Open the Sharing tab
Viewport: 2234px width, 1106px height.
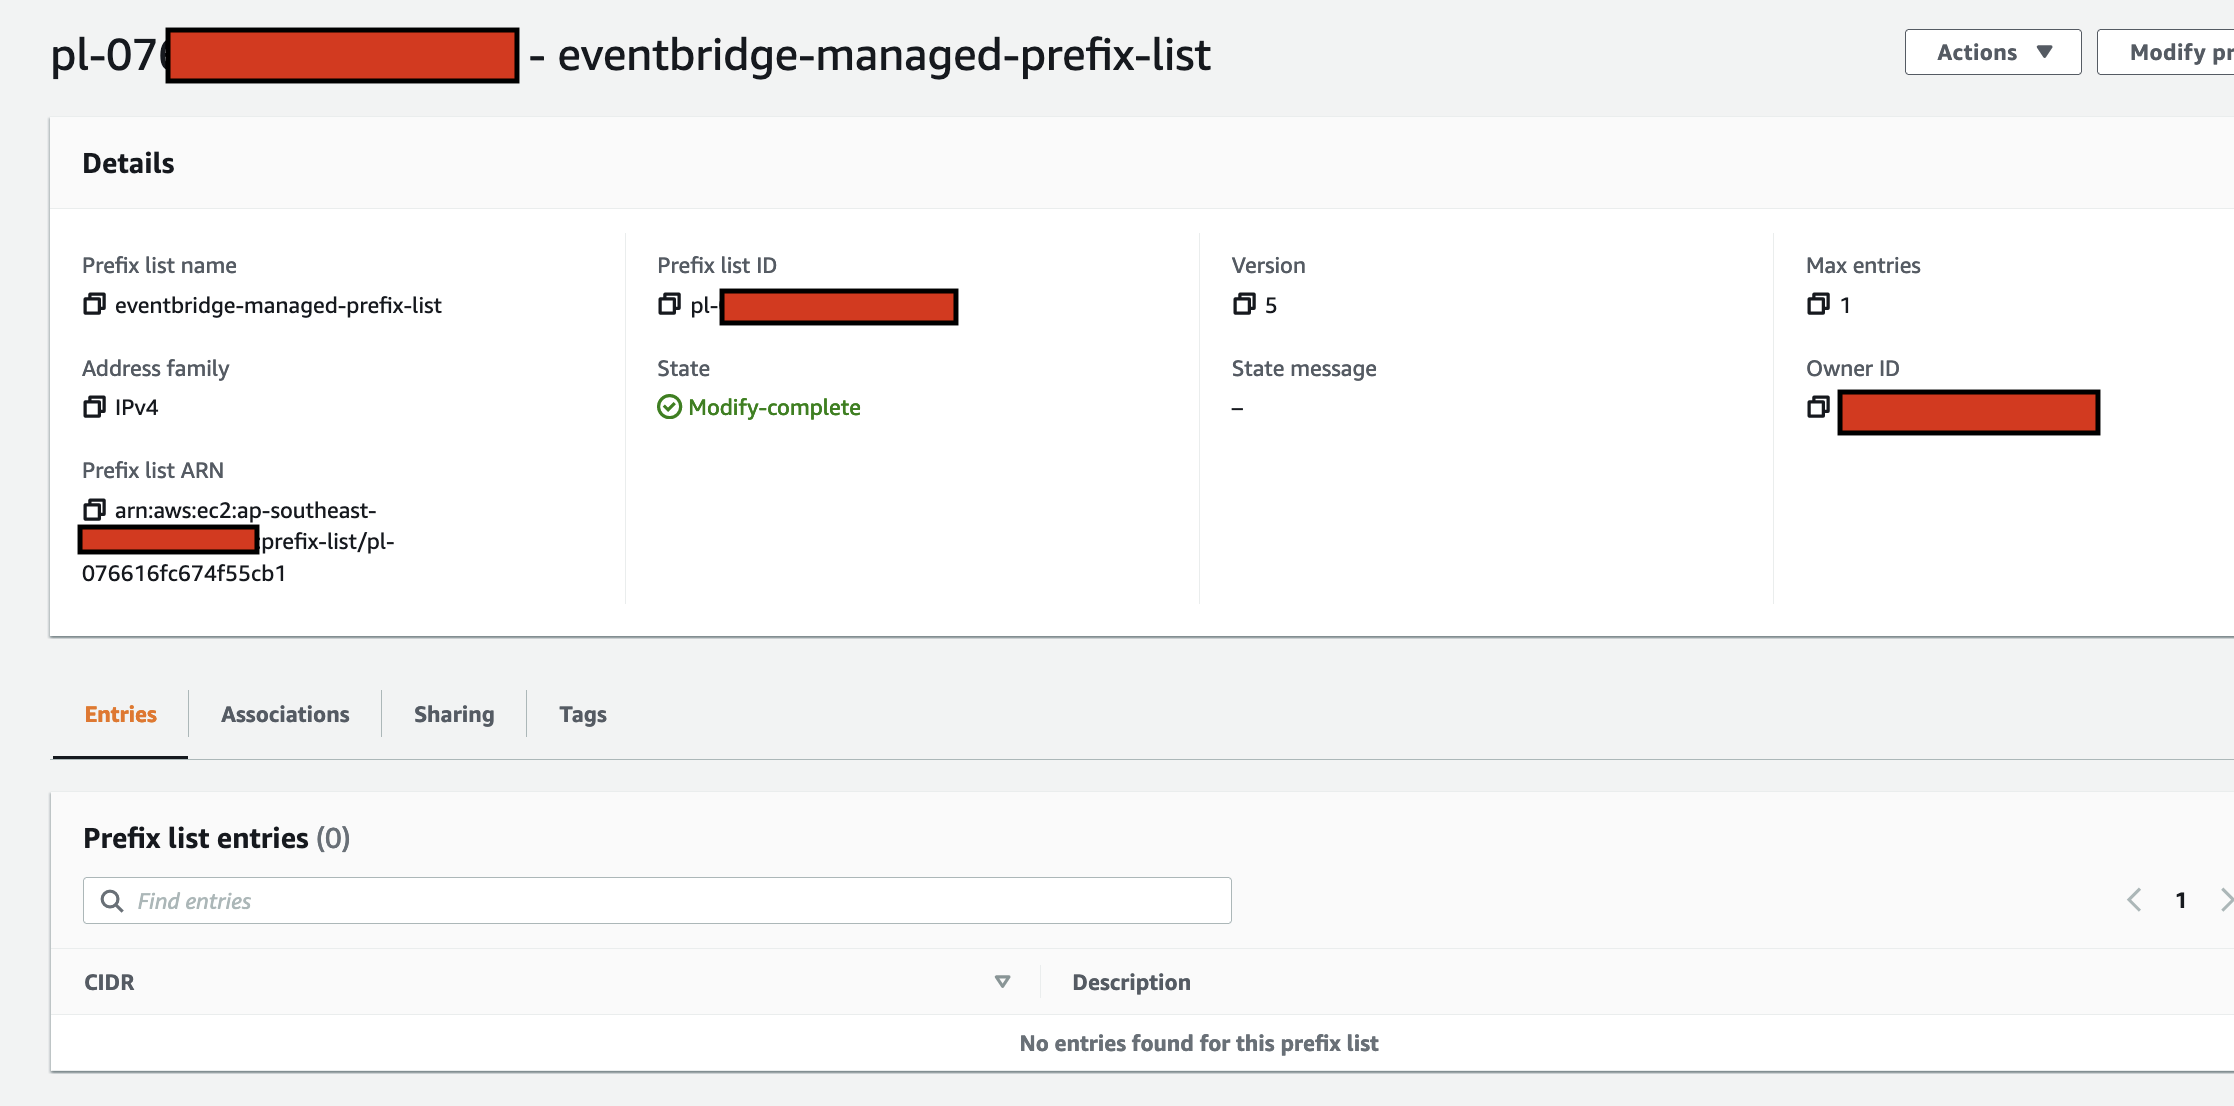pos(454,714)
